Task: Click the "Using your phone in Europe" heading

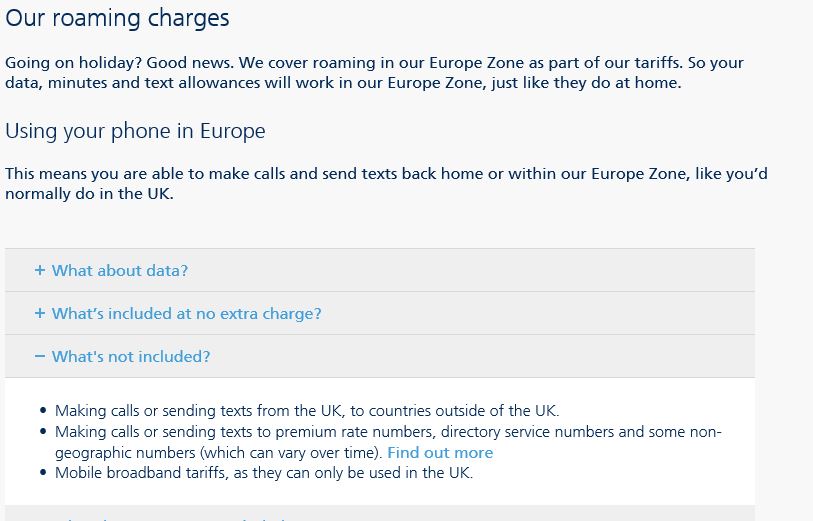Action: pos(135,131)
